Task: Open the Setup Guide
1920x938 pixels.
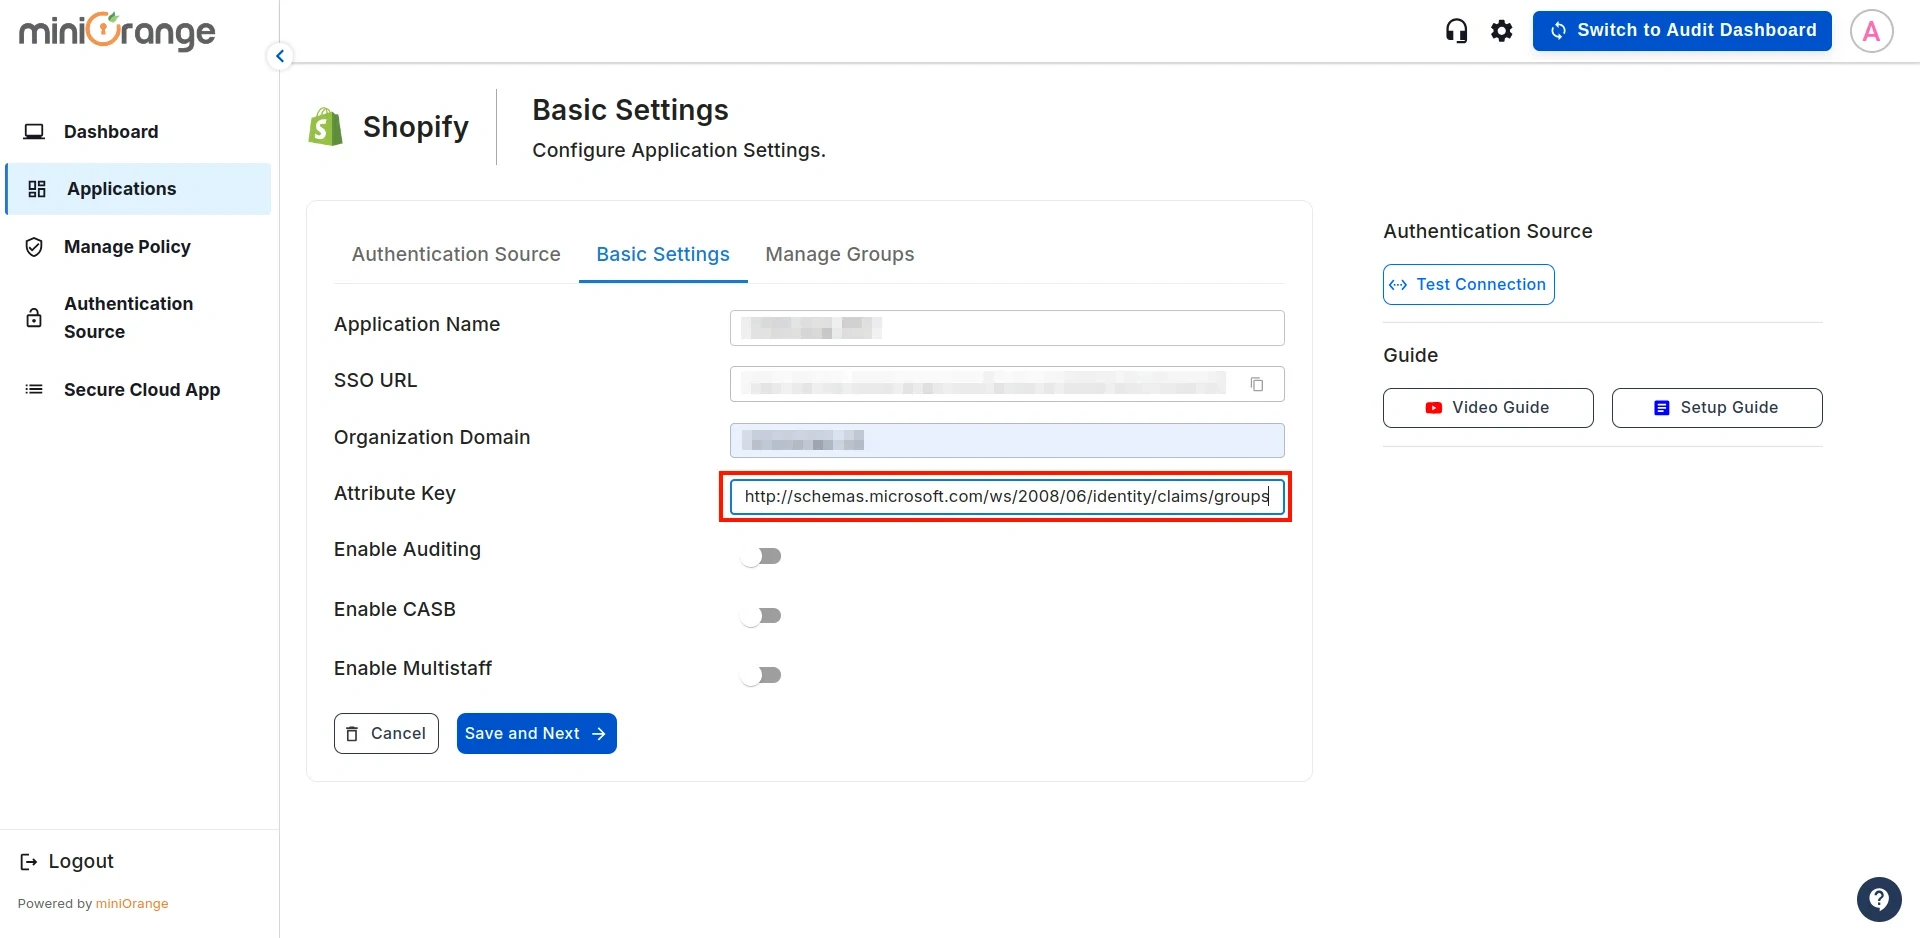Action: tap(1716, 407)
